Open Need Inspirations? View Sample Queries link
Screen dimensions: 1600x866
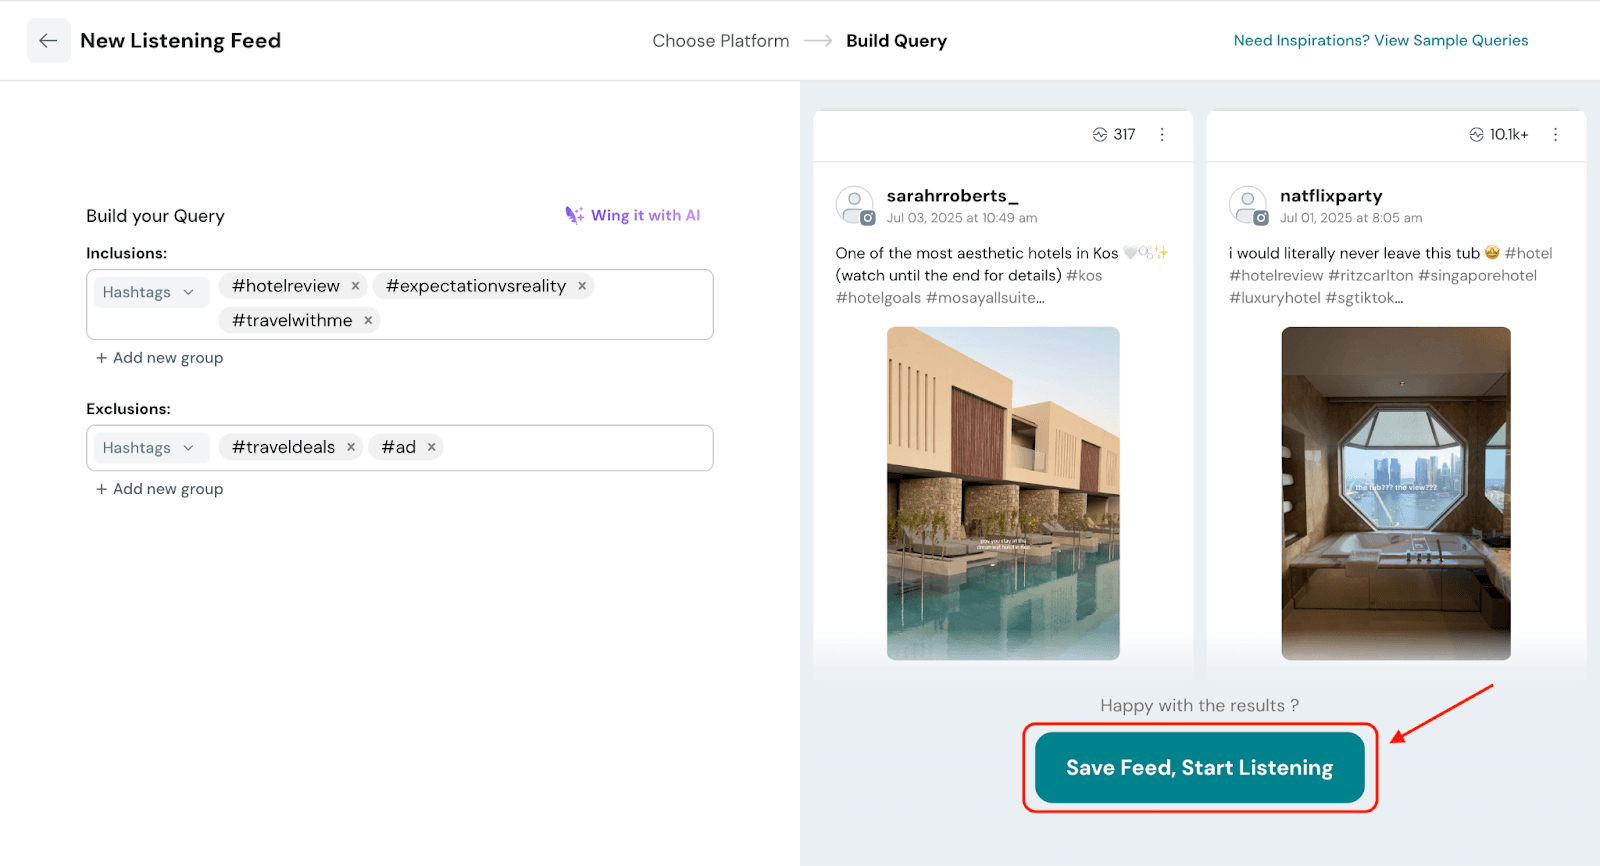coord(1380,41)
